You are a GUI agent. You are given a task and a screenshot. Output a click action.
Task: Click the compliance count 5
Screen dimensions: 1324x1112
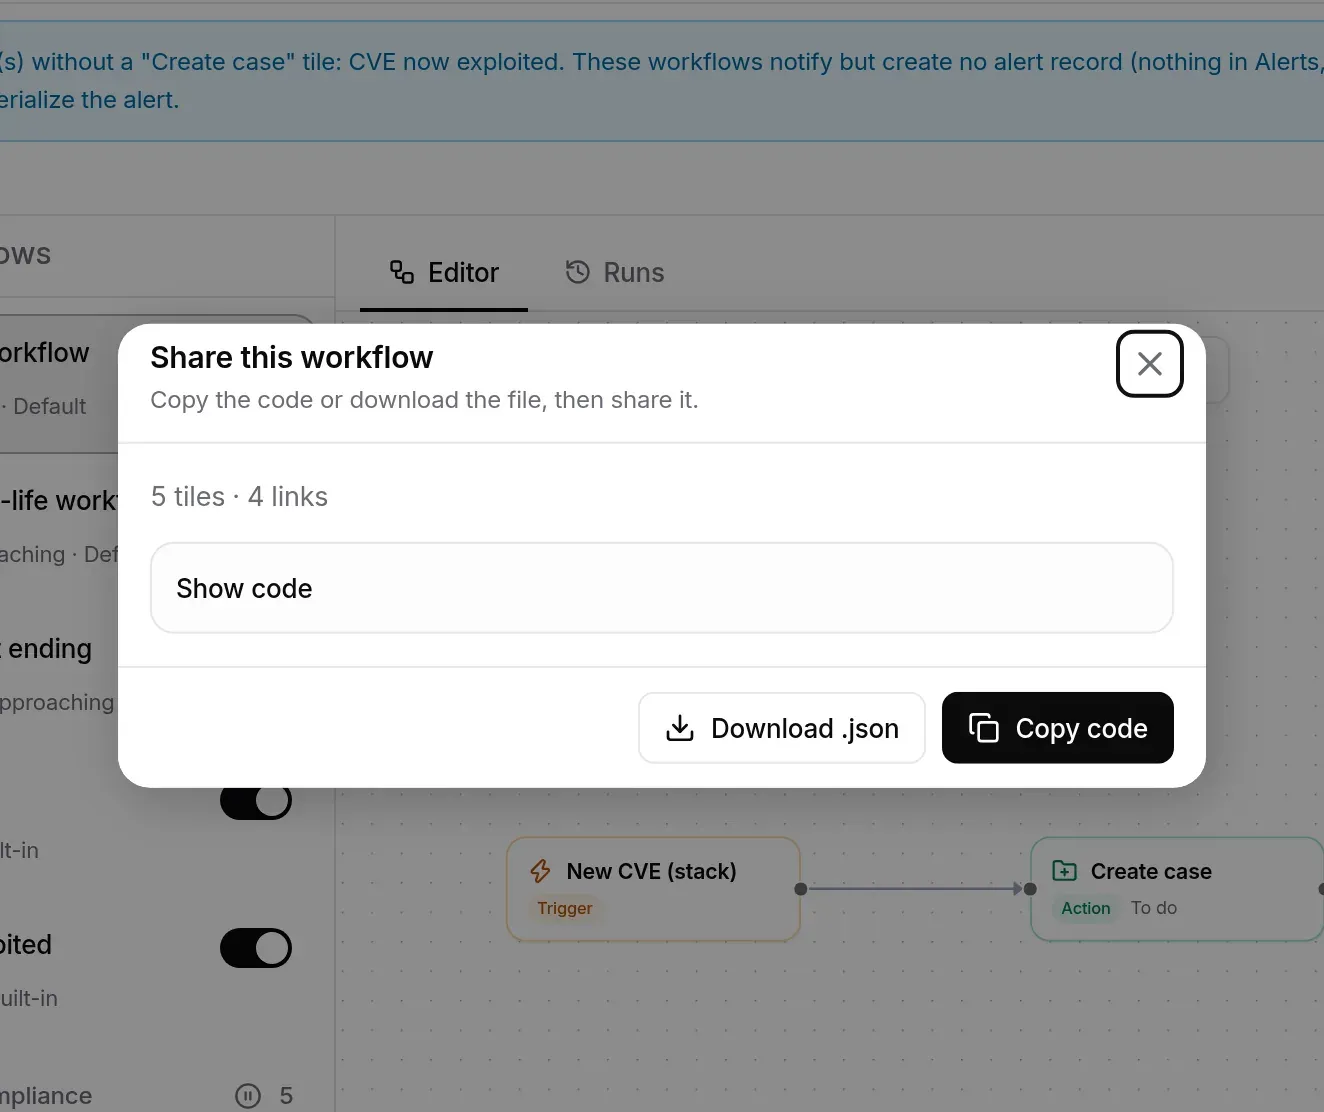coord(286,1096)
